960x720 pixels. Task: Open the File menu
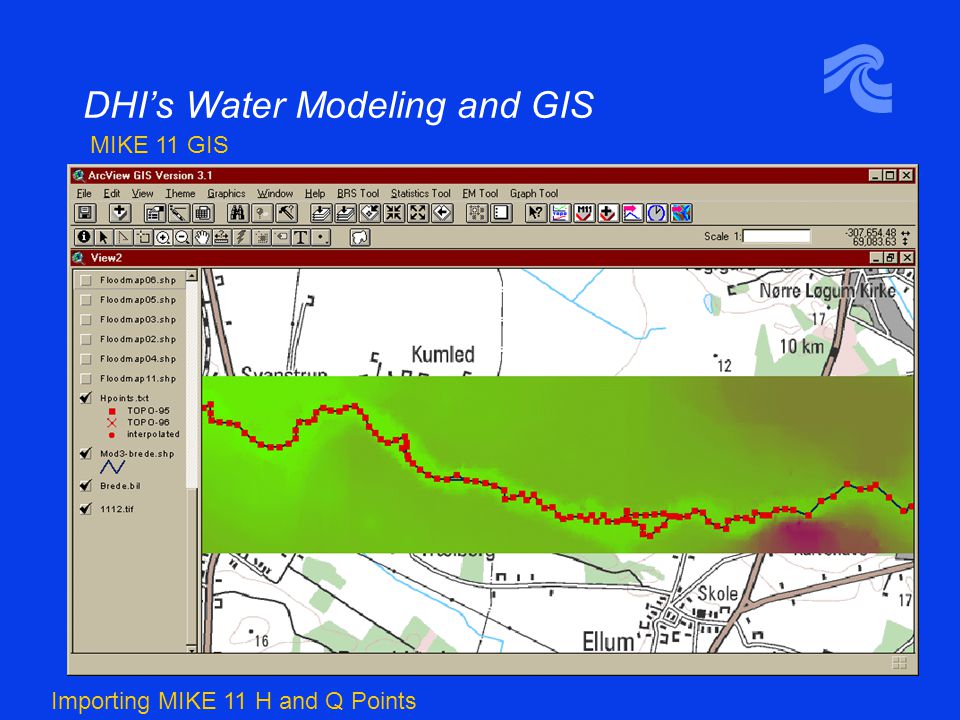click(84, 193)
